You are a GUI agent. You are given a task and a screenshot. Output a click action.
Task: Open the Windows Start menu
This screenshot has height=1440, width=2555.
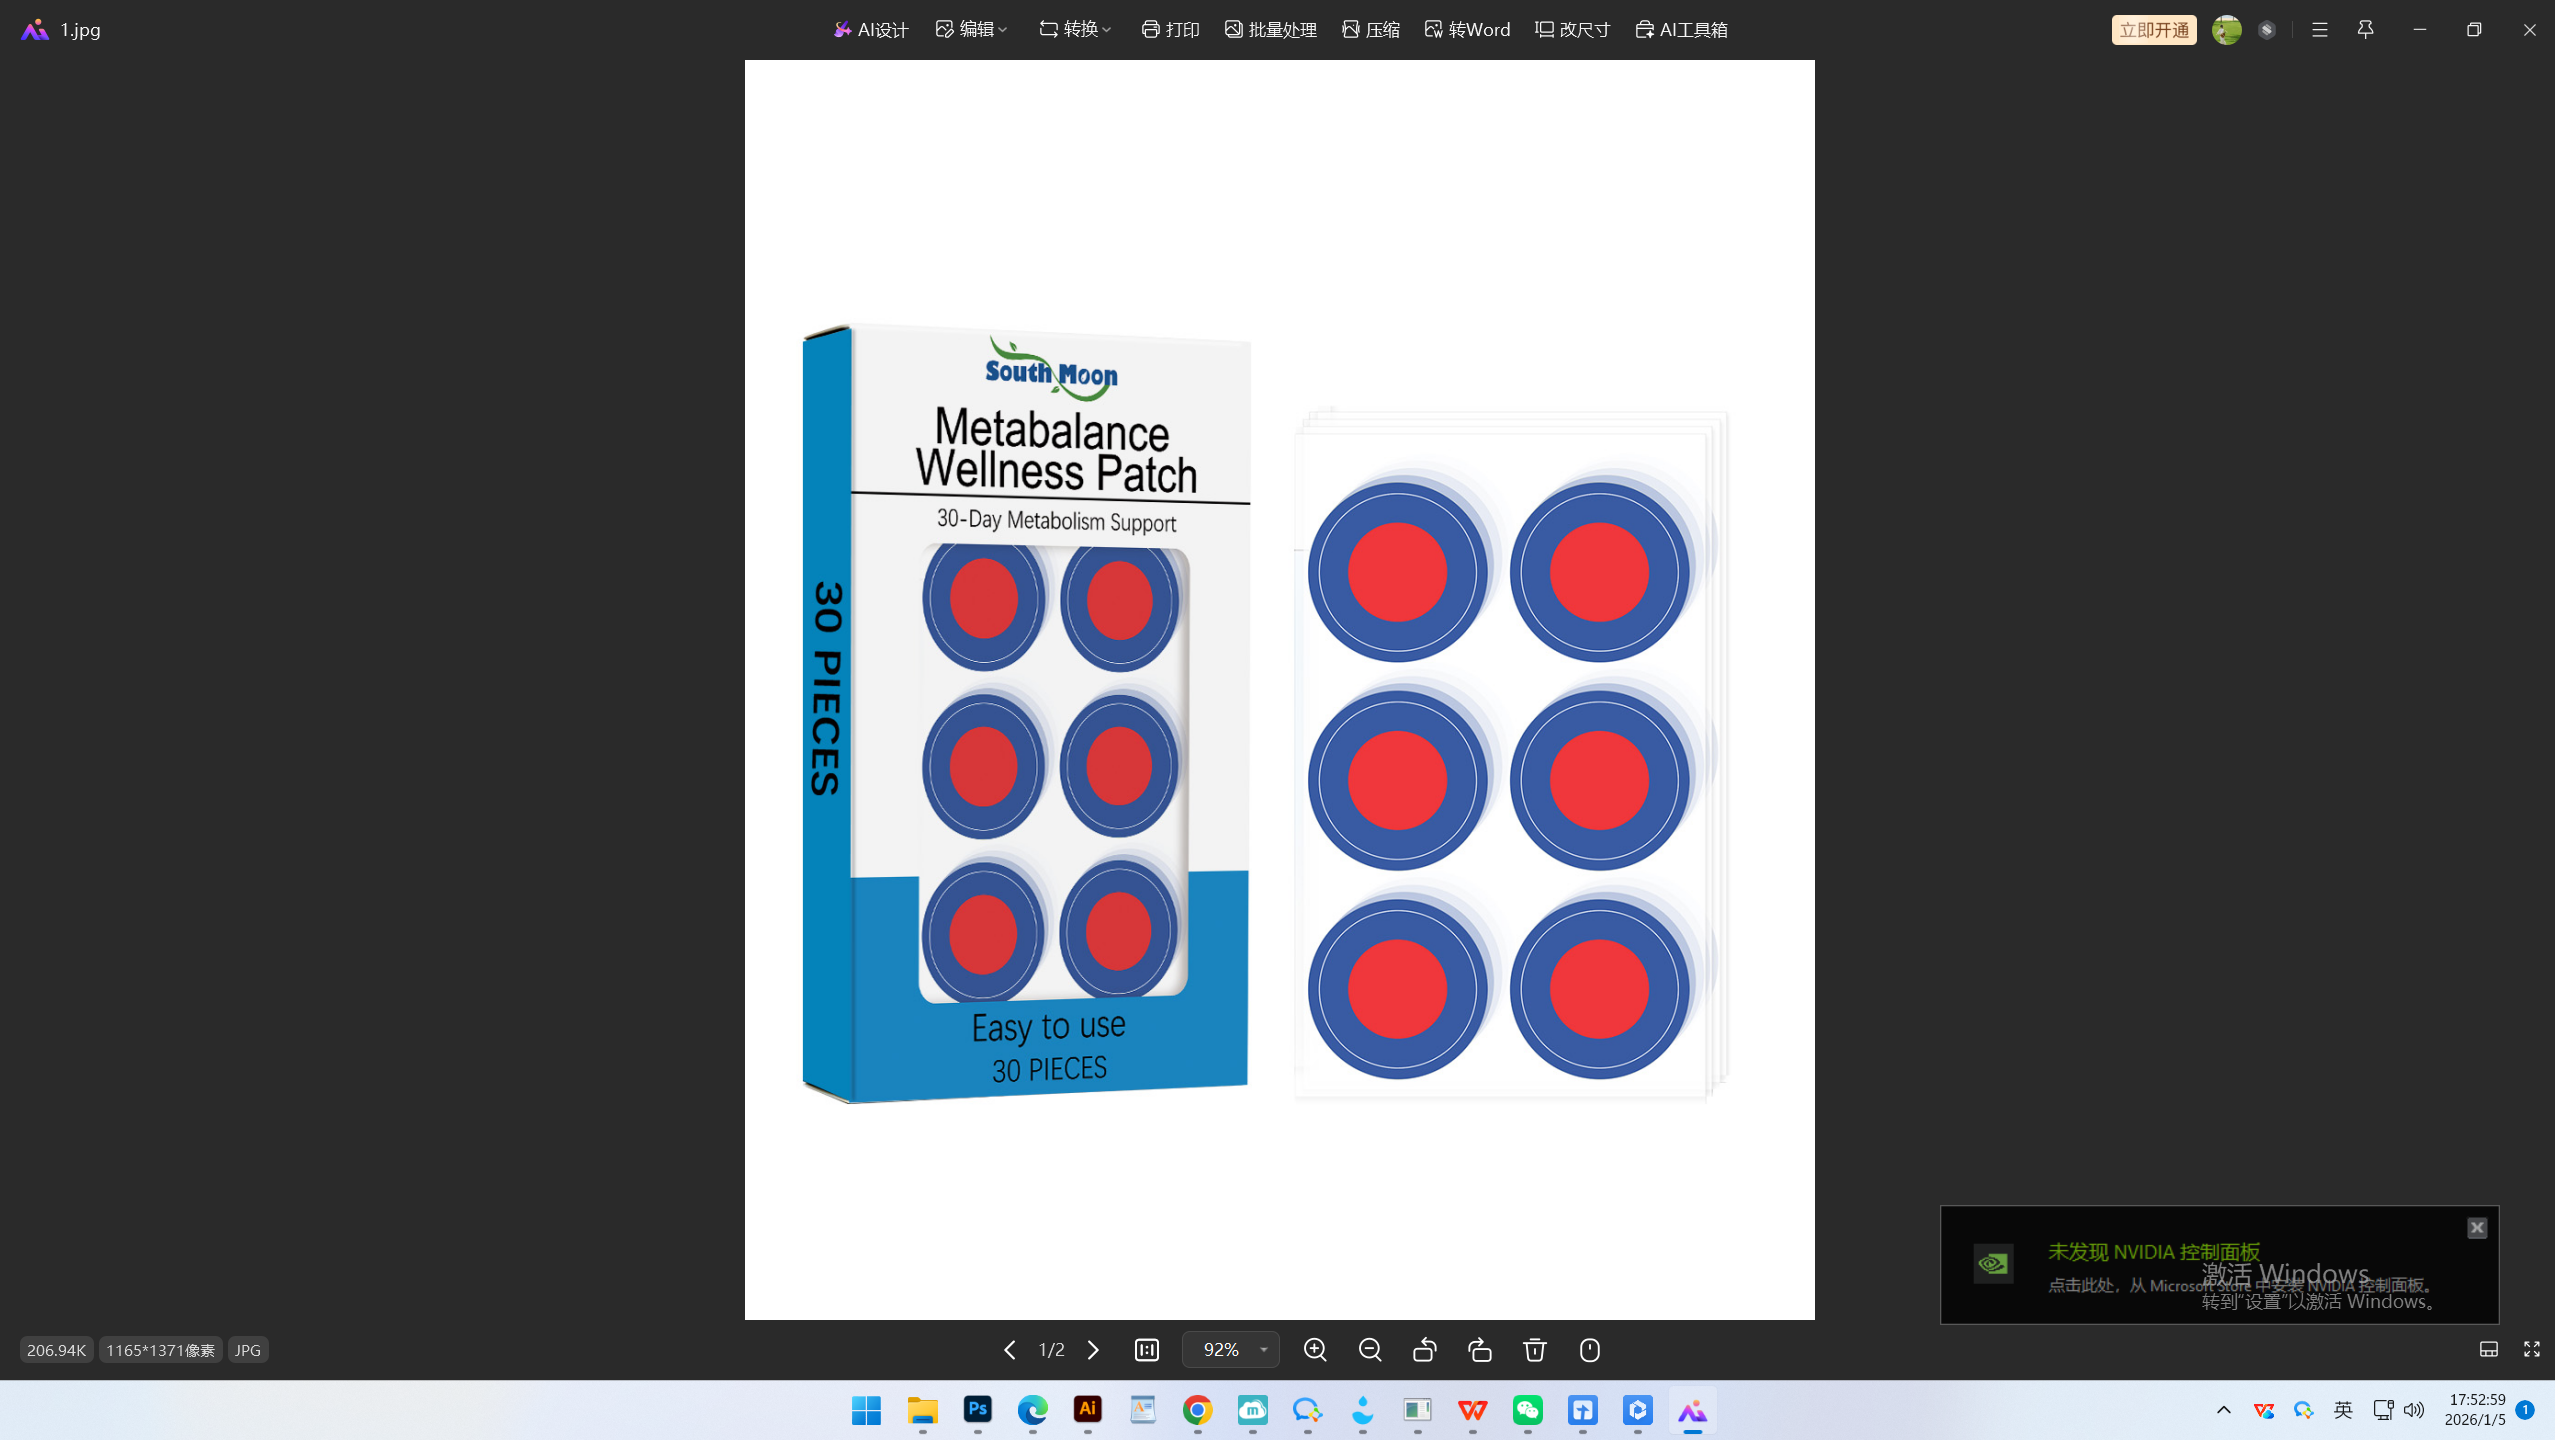tap(866, 1410)
